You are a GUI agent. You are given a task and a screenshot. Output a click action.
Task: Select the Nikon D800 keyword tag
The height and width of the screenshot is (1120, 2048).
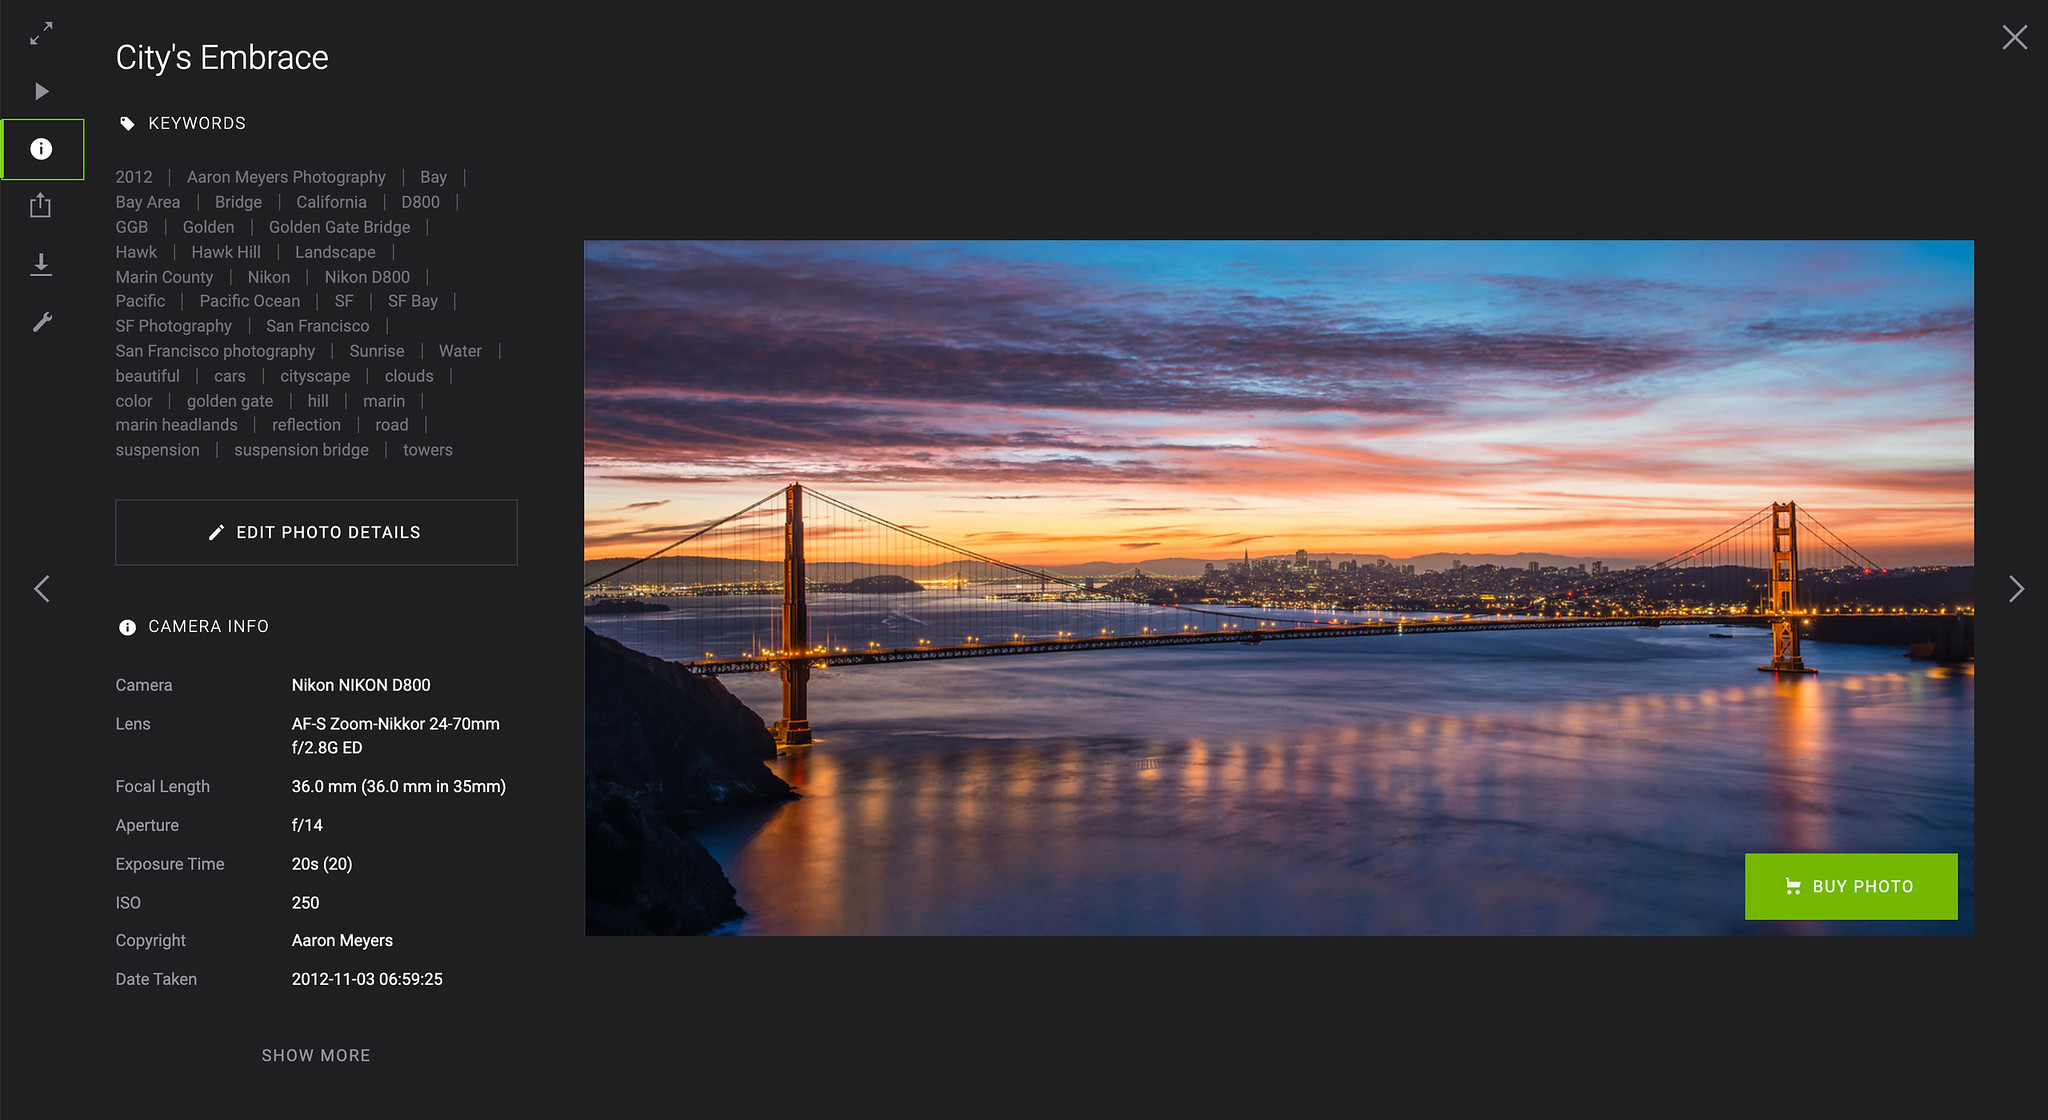pos(367,277)
